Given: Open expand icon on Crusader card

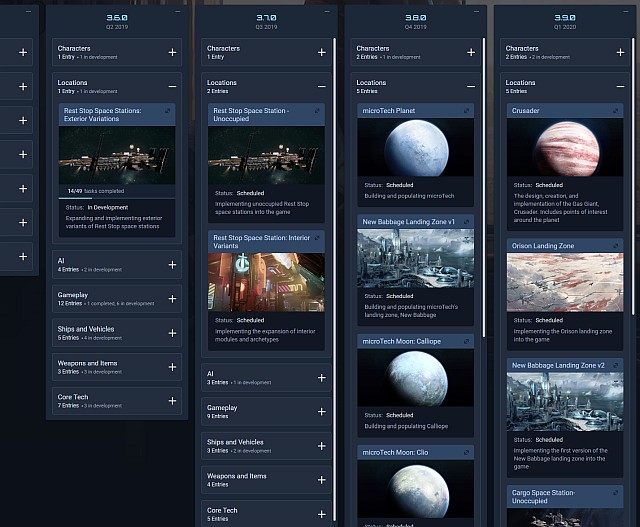Looking at the screenshot, I should coord(616,111).
